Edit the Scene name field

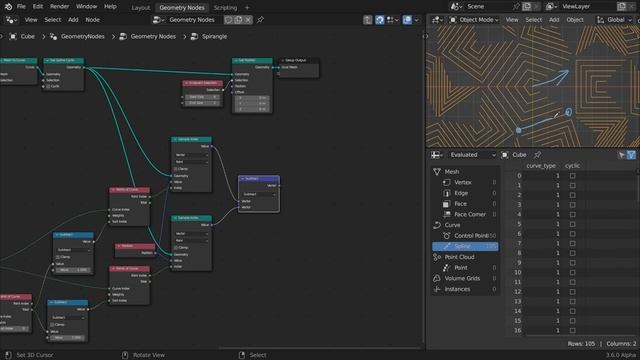click(488, 7)
